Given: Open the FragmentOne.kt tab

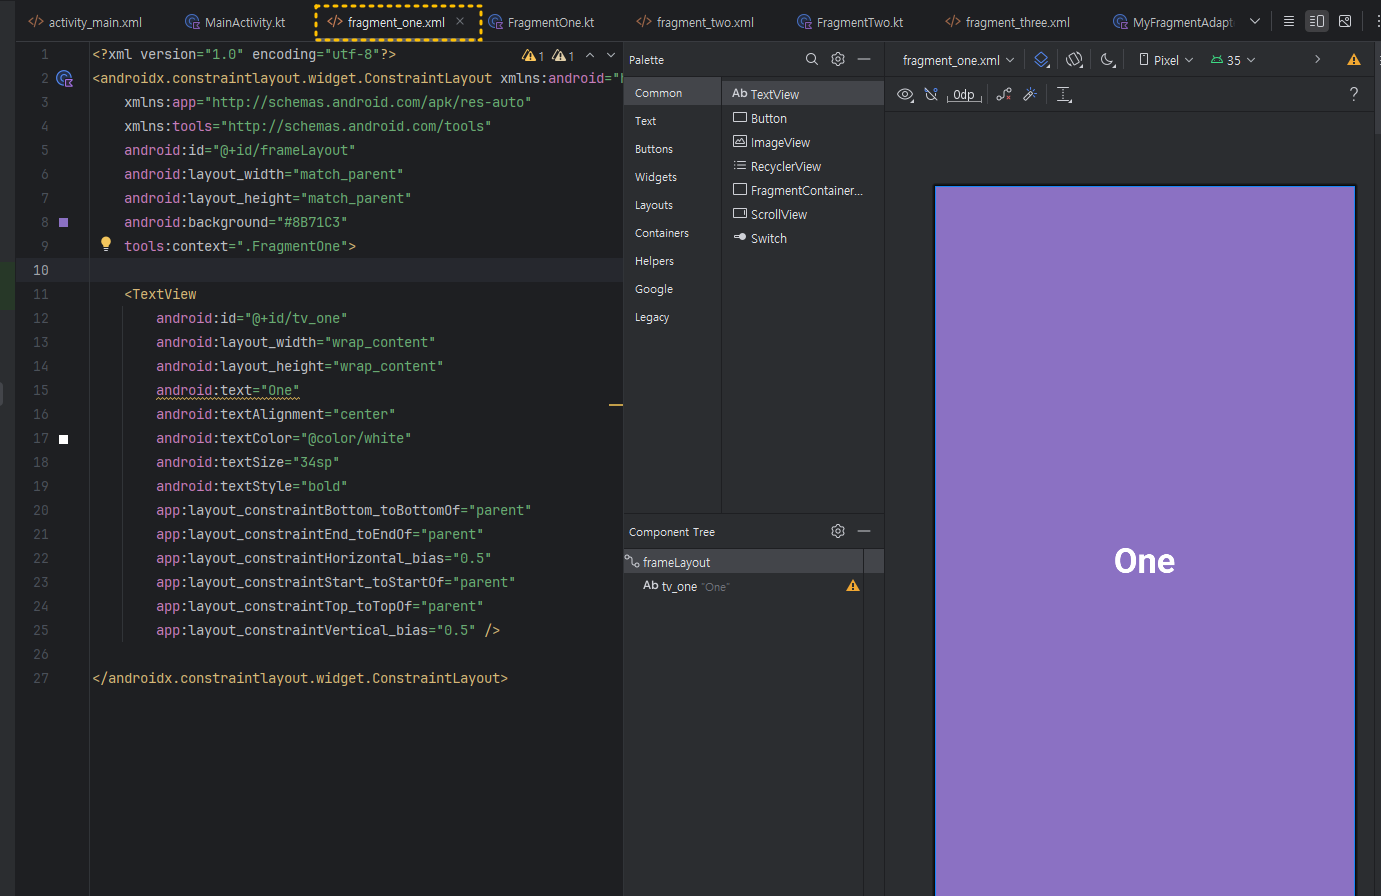Looking at the screenshot, I should click(541, 22).
